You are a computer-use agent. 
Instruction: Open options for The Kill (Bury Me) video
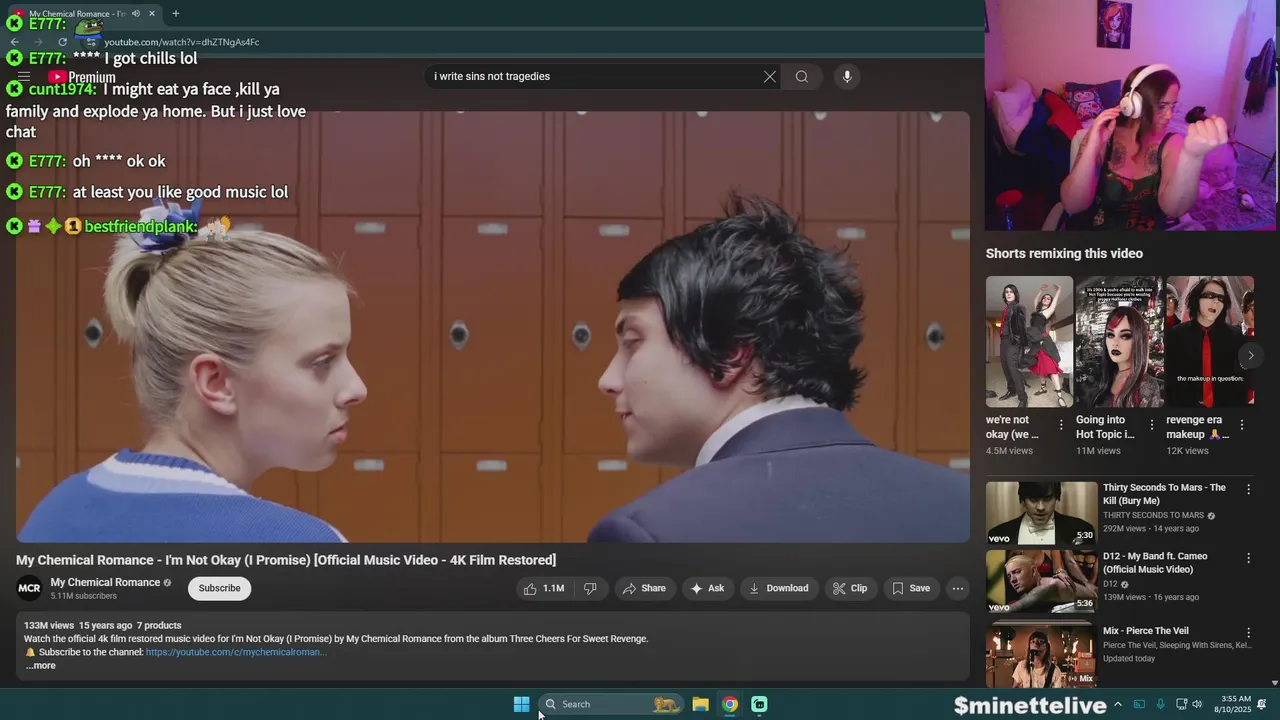pos(1248,489)
